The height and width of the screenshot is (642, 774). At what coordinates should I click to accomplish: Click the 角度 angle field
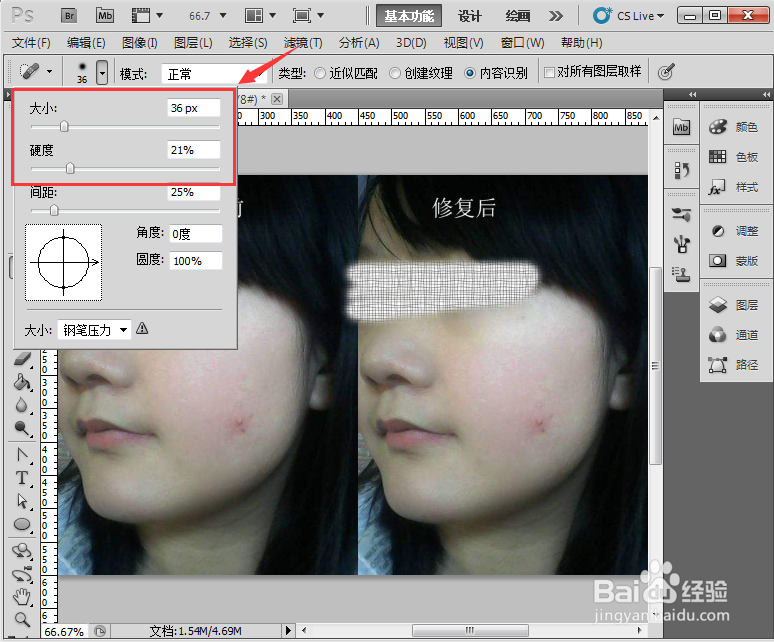tap(195, 233)
